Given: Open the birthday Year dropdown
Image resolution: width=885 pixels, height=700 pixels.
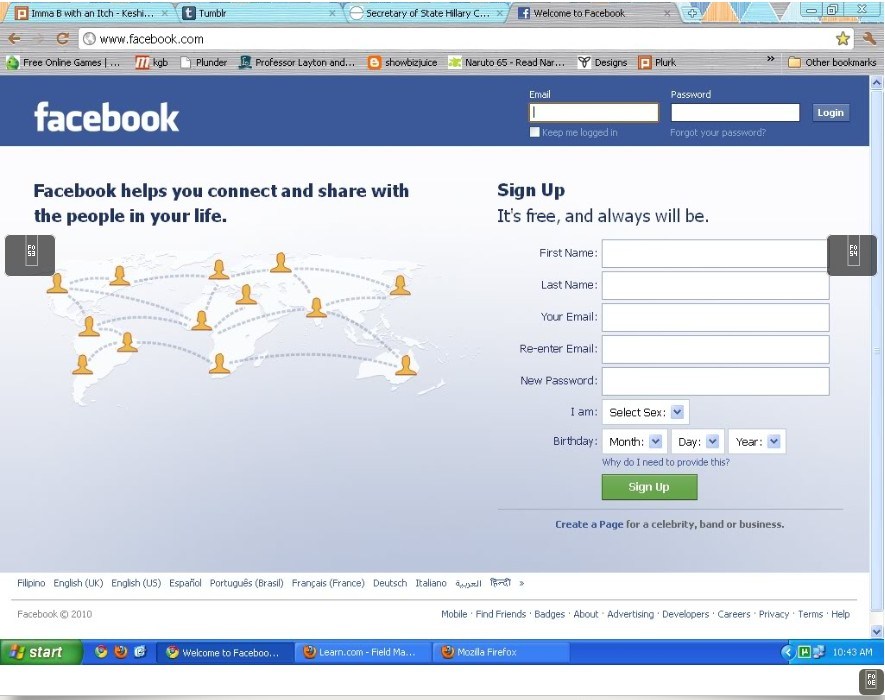Looking at the screenshot, I should pos(757,441).
